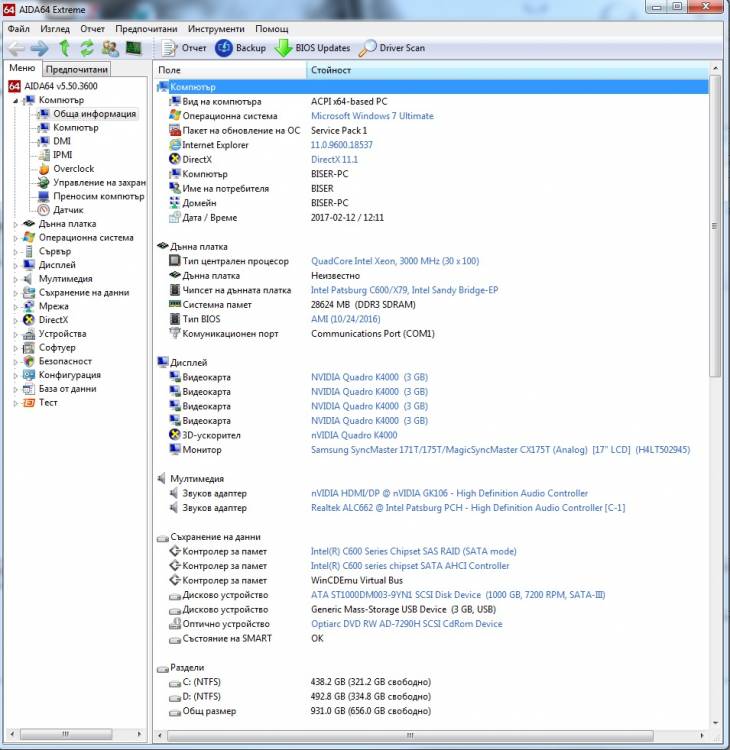This screenshot has width=730, height=750.
Task: Click the users icon in toolbar
Action: coord(110,48)
